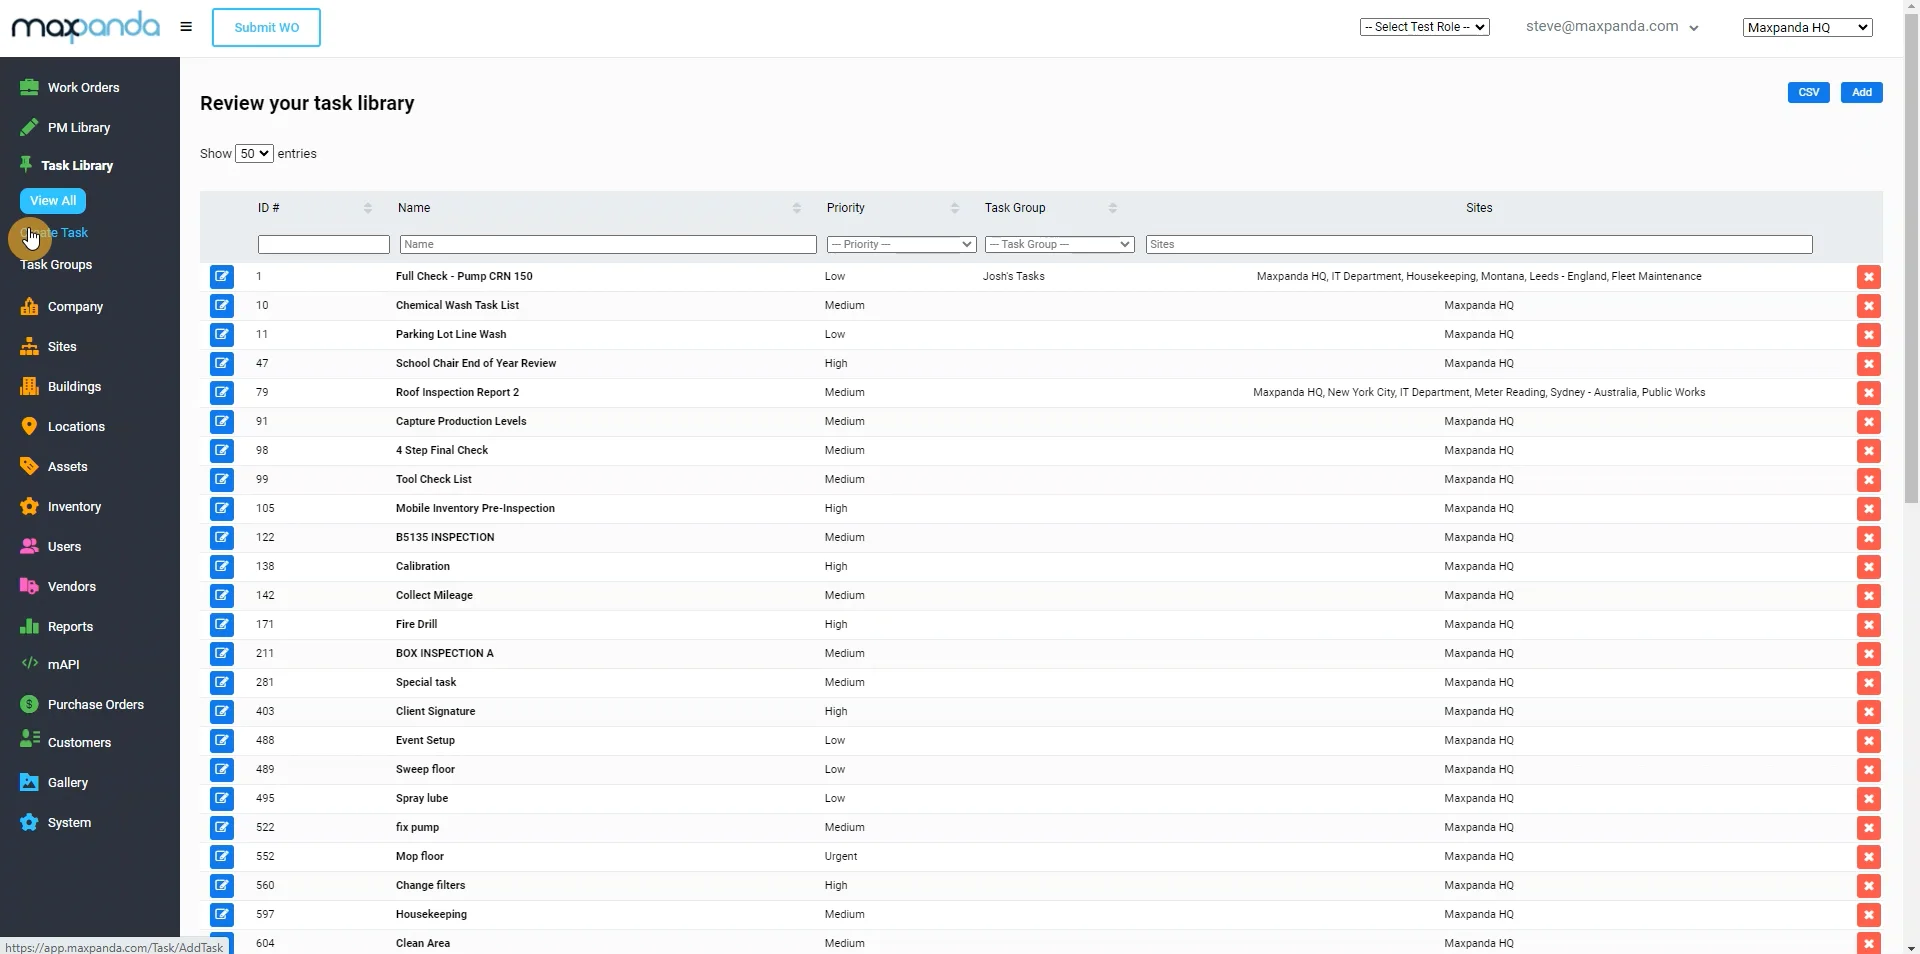Open the Priority filter dropdown
1920x954 pixels.
coord(900,244)
